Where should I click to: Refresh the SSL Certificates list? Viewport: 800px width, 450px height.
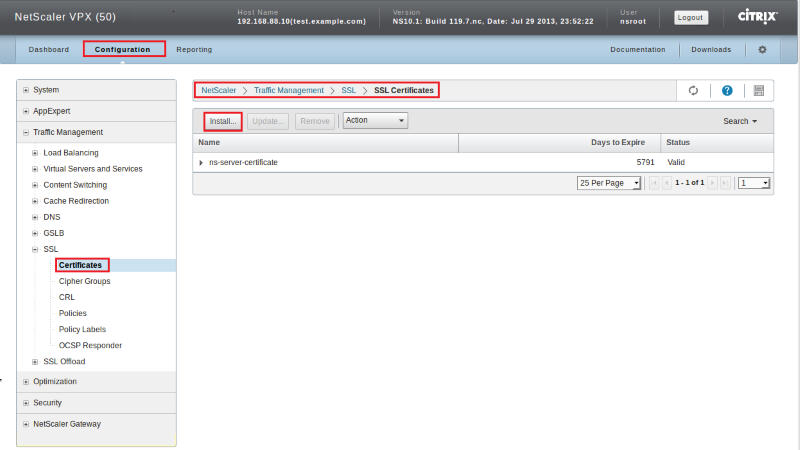pos(693,90)
